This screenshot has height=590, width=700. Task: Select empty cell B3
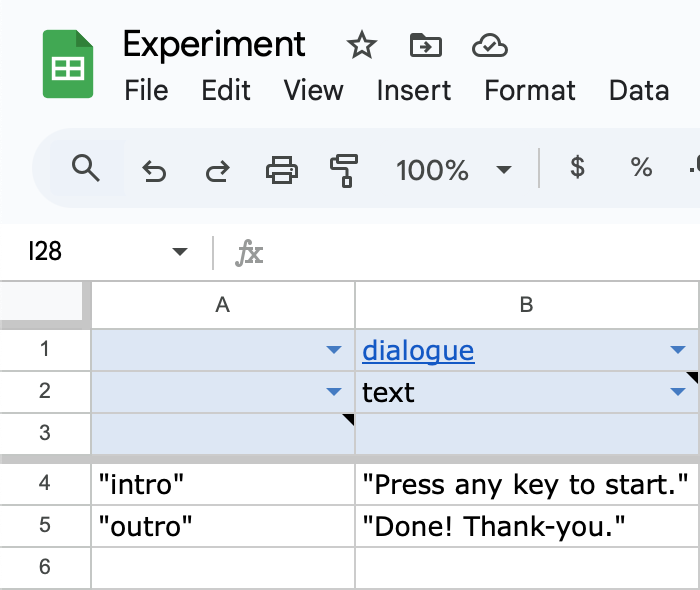527,434
